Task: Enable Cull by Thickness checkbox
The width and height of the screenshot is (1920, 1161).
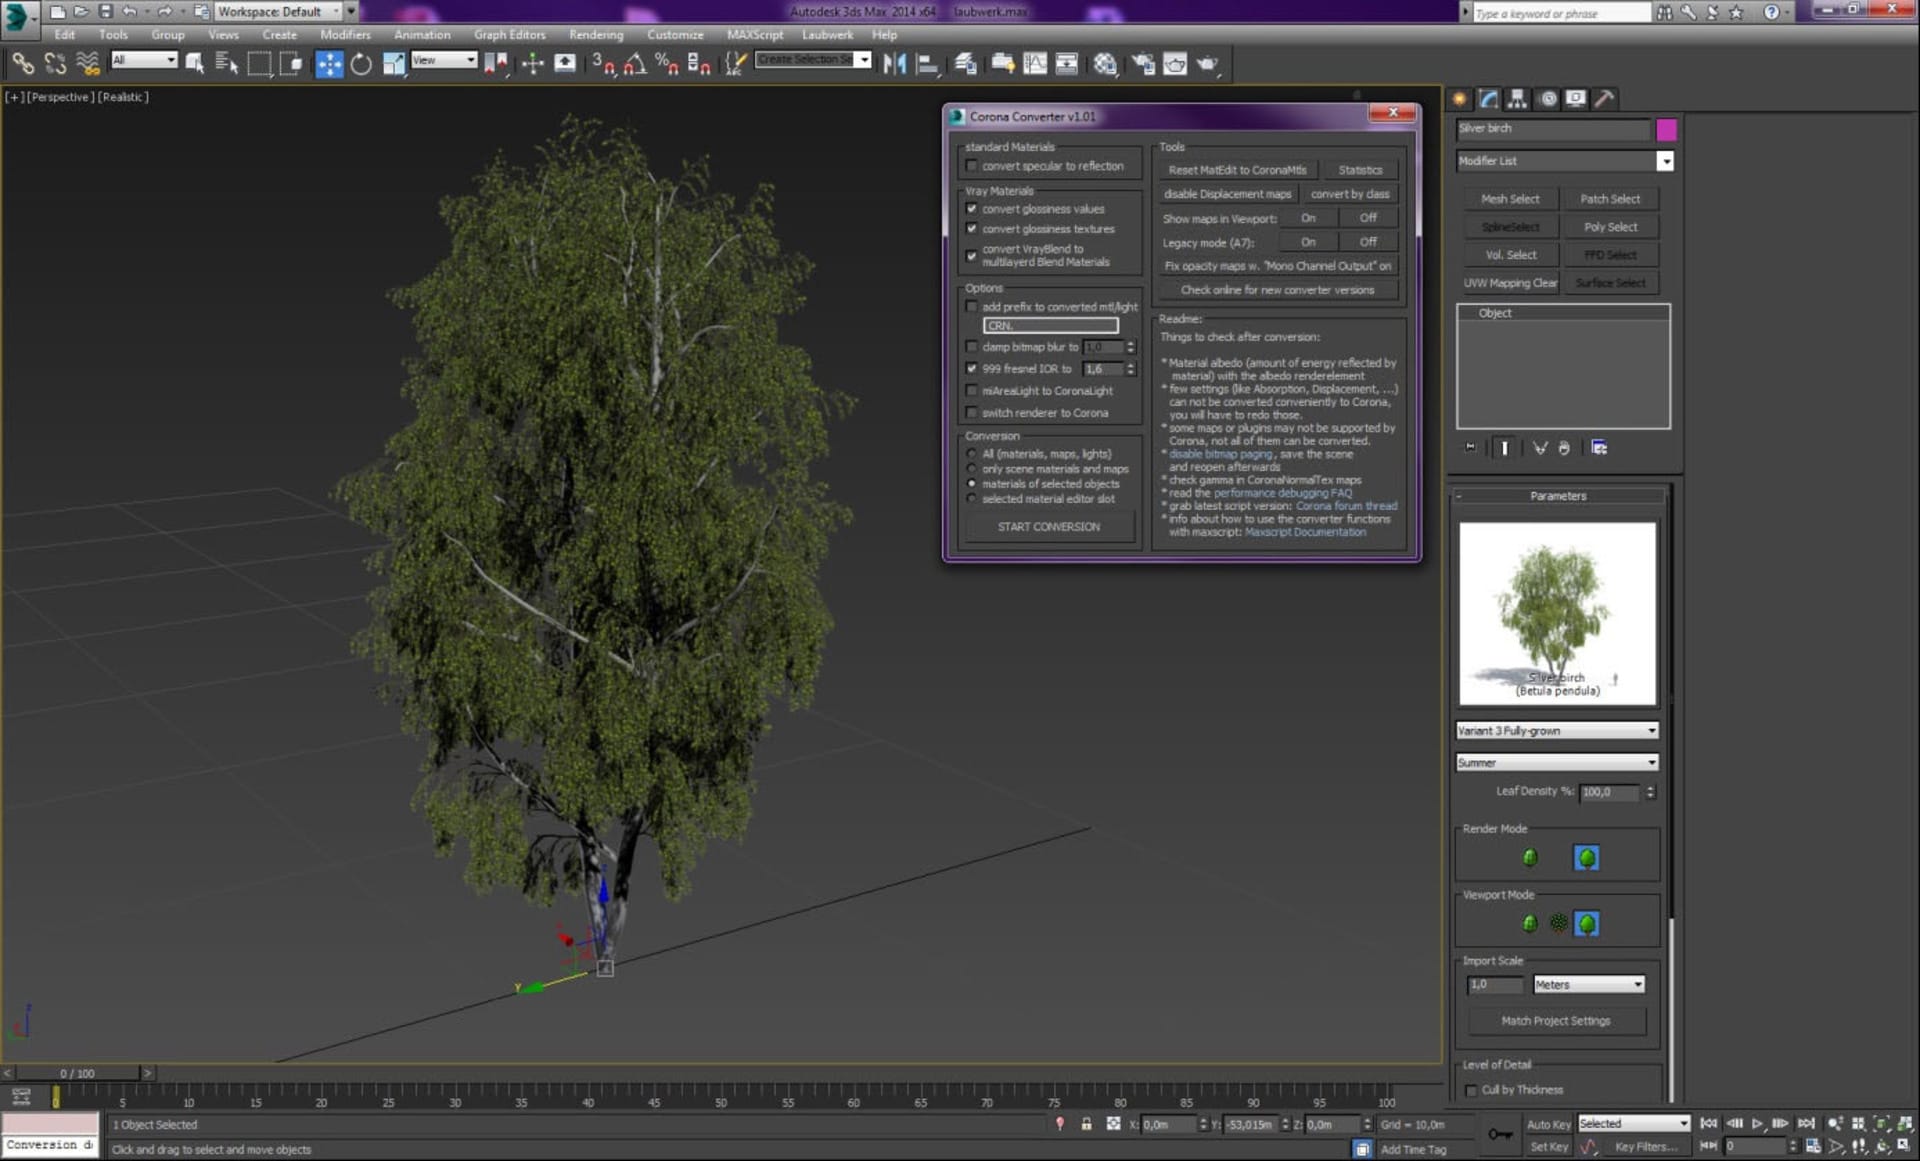Action: pyautogui.click(x=1471, y=1090)
